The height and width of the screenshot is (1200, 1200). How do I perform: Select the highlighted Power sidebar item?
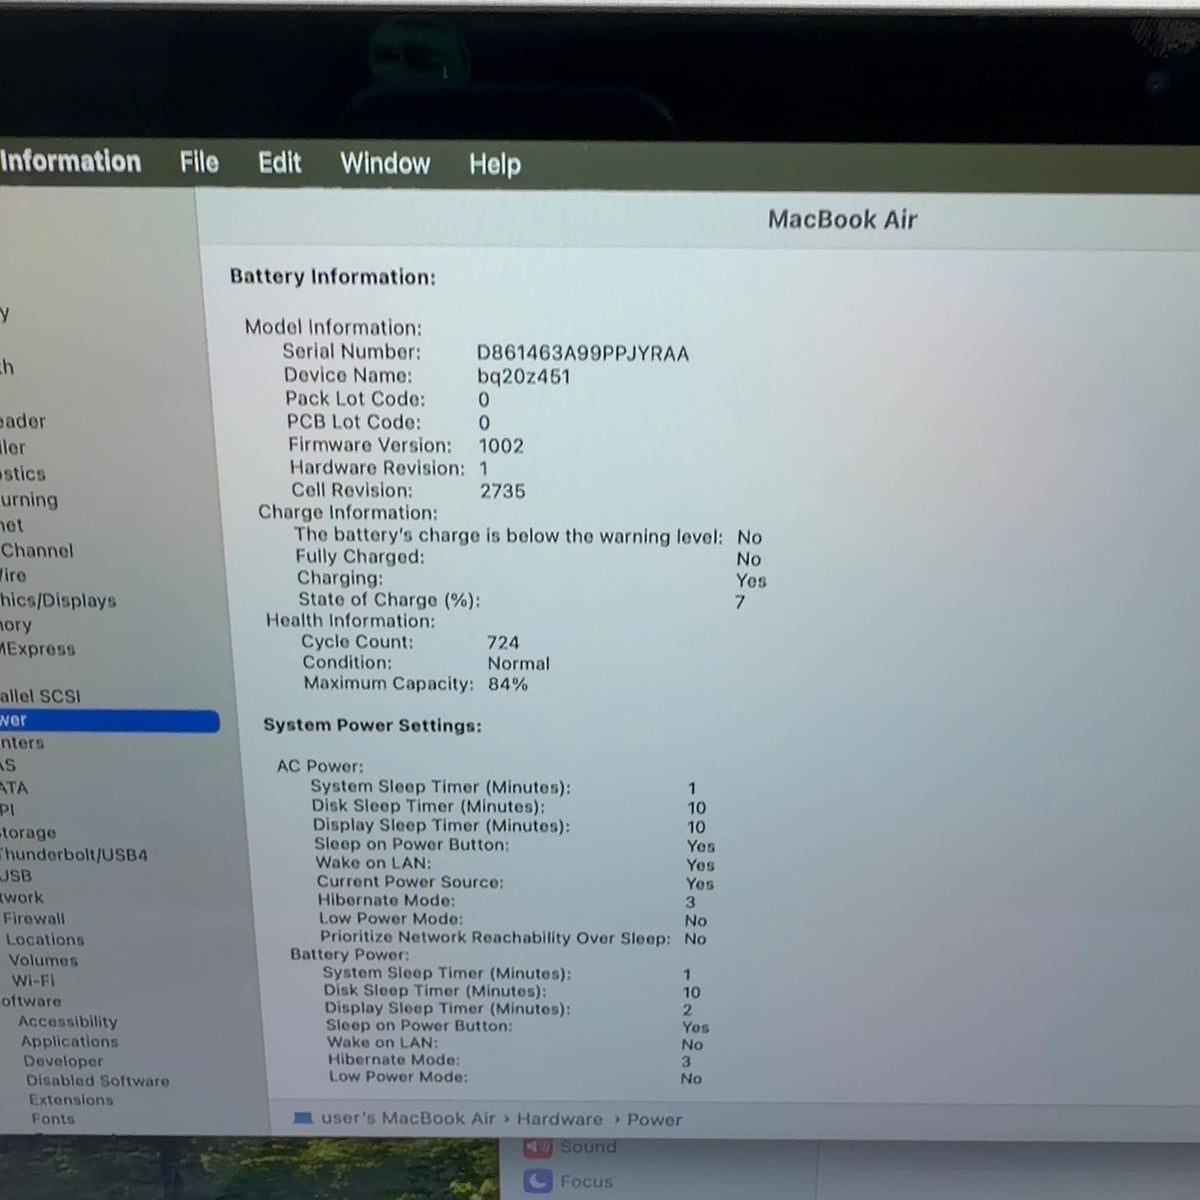point(108,720)
